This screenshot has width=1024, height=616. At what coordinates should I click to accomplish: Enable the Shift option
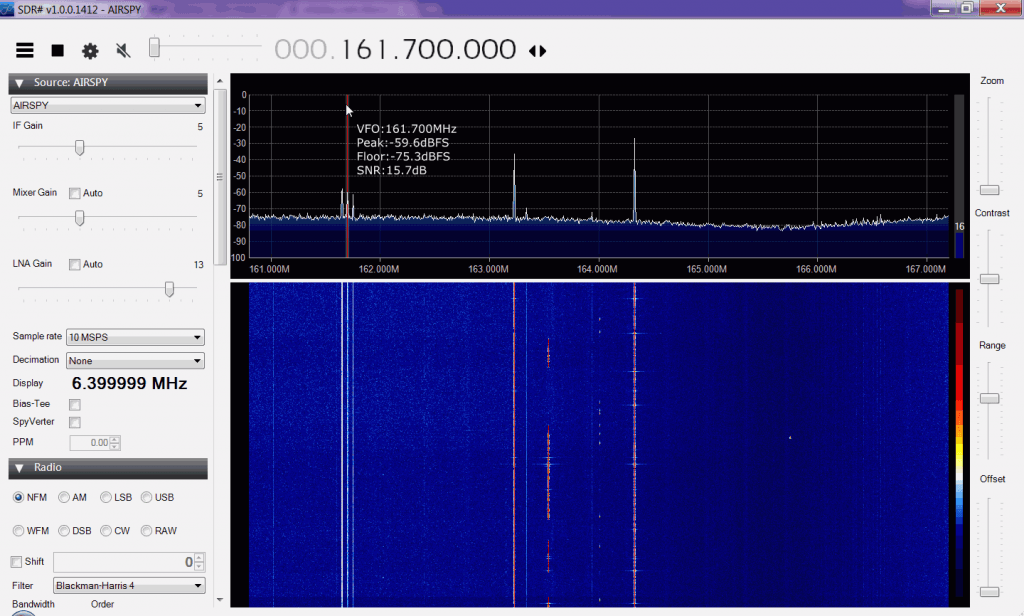point(17,561)
